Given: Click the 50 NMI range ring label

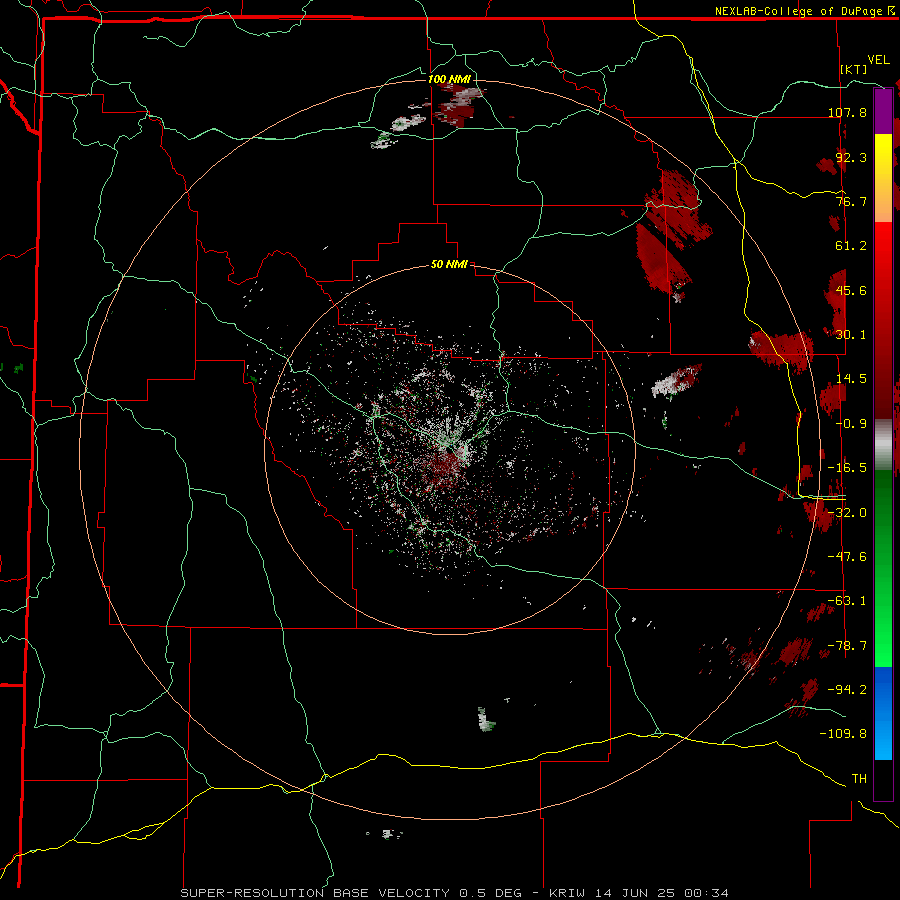Looking at the screenshot, I should (x=449, y=264).
